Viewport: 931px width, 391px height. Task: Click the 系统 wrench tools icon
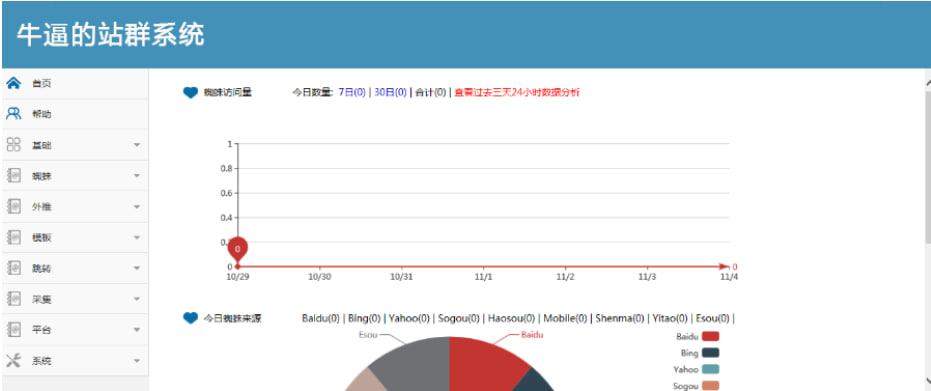pos(13,360)
